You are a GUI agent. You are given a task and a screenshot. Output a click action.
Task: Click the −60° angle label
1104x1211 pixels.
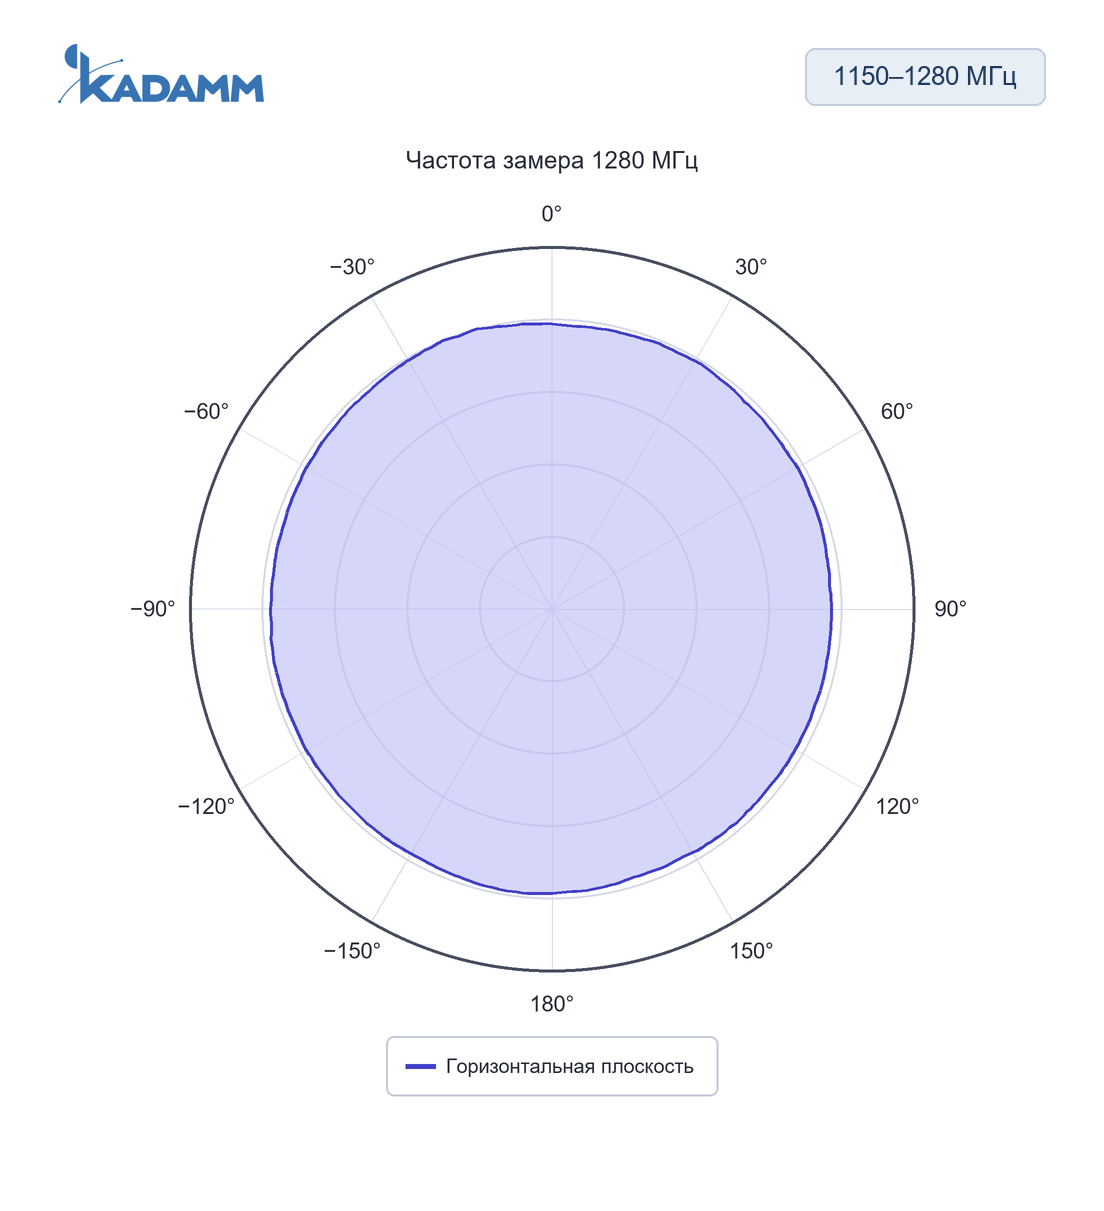coord(206,412)
